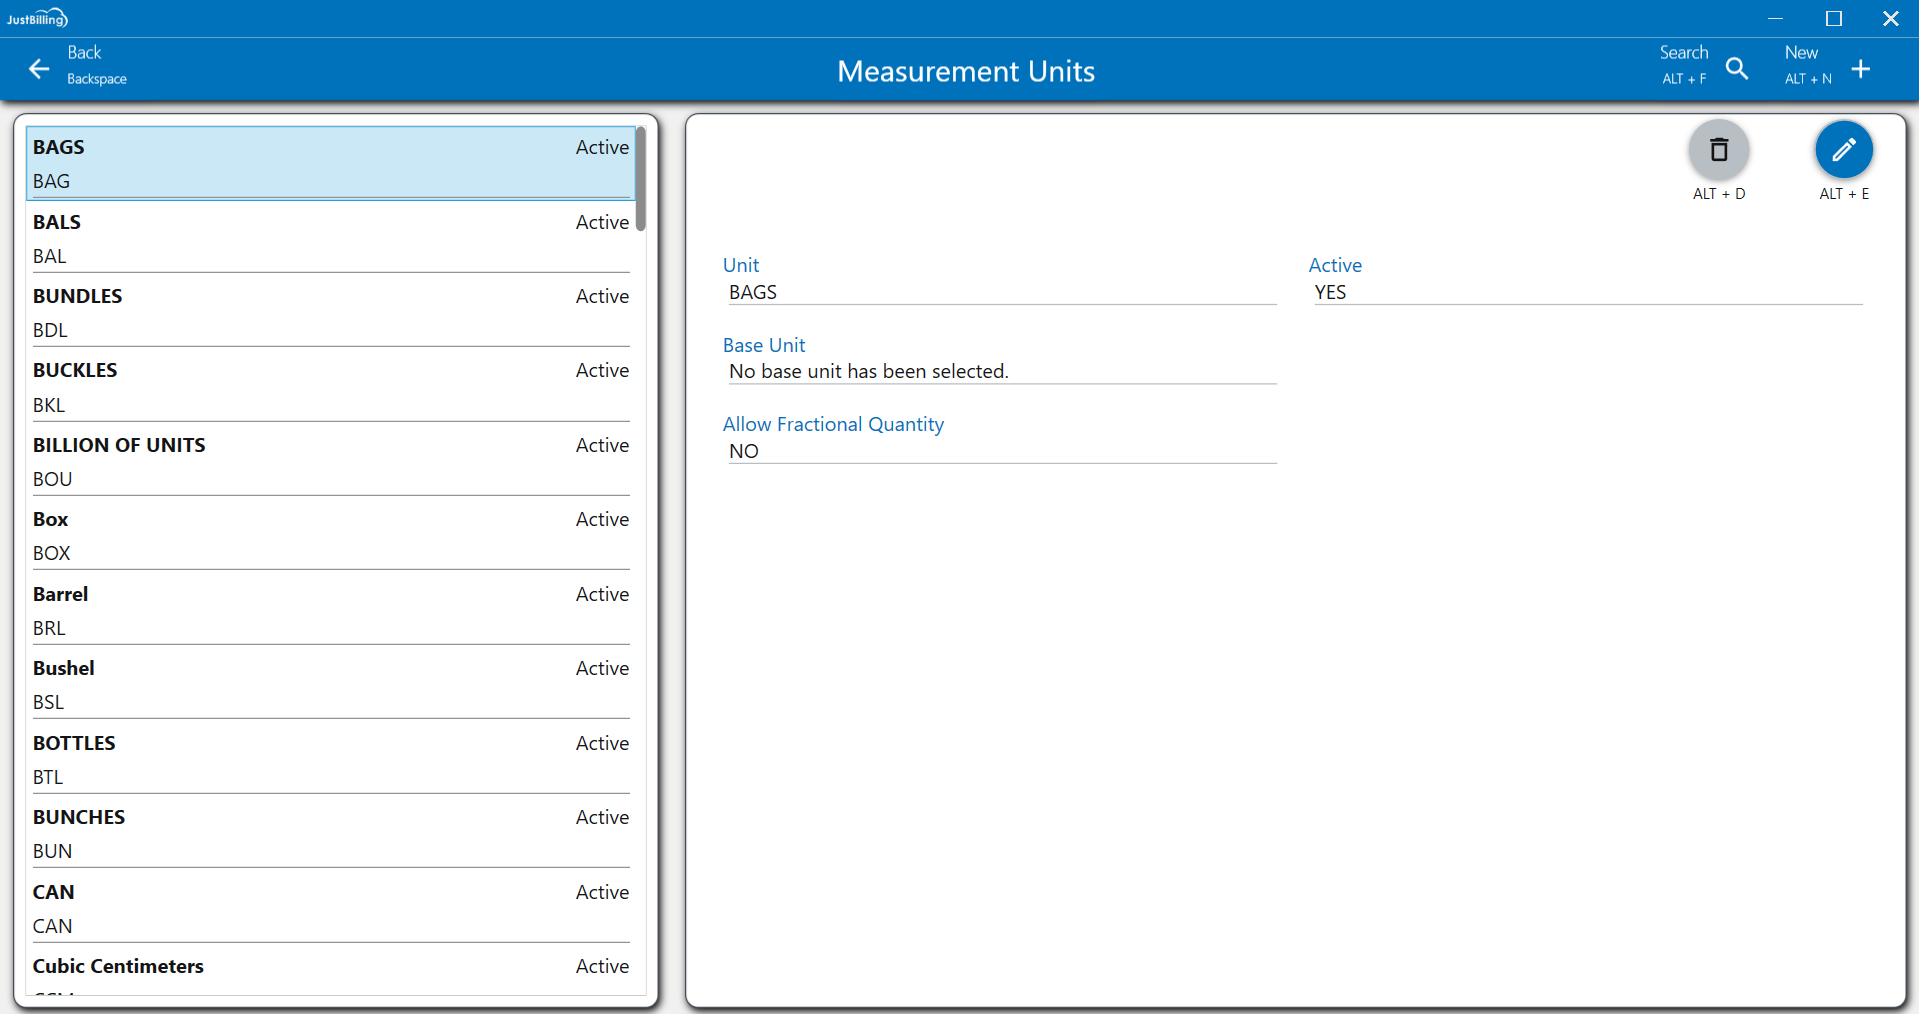The image size is (1919, 1014).
Task: Click the Allow Fractional Quantity value NO
Action: pos(1000,451)
